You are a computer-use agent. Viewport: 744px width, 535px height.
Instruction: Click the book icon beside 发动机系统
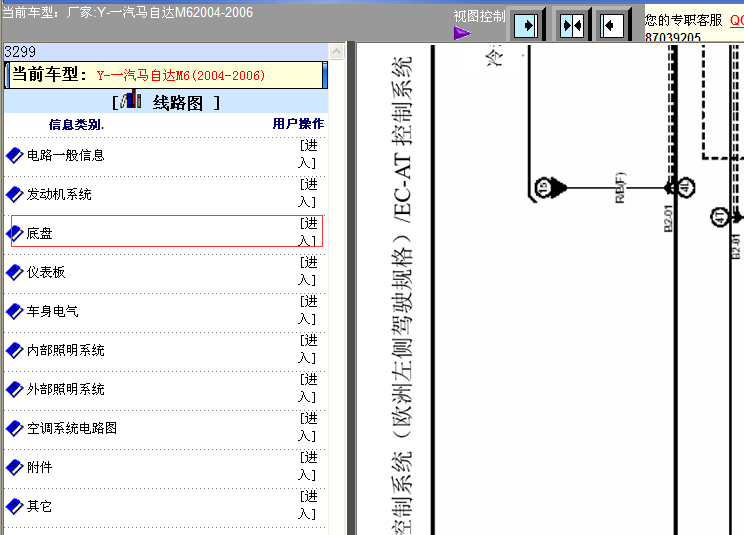[15, 194]
